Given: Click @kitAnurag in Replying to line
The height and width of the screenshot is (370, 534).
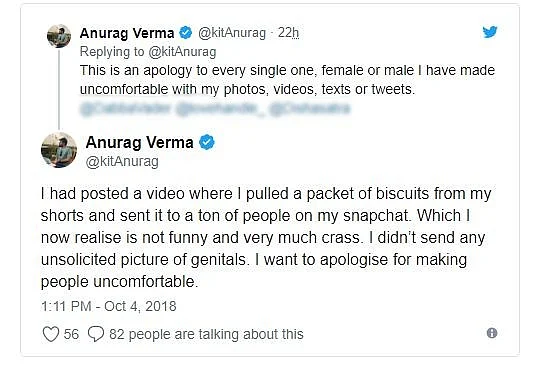Looking at the screenshot, I should pos(182,52).
